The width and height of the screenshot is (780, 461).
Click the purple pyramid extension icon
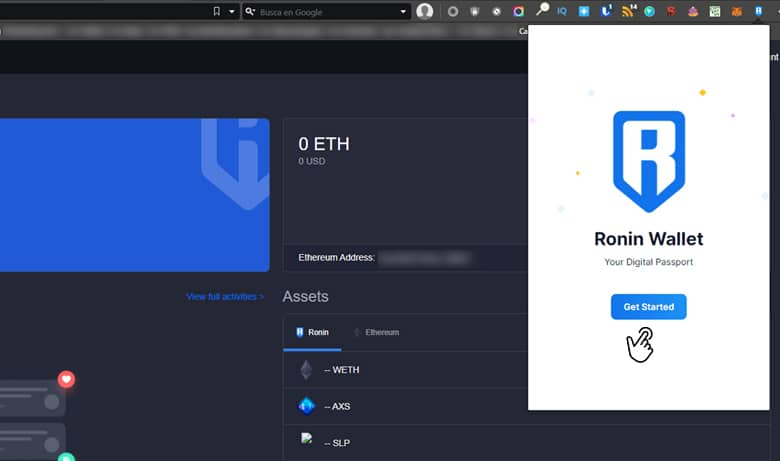[693, 11]
